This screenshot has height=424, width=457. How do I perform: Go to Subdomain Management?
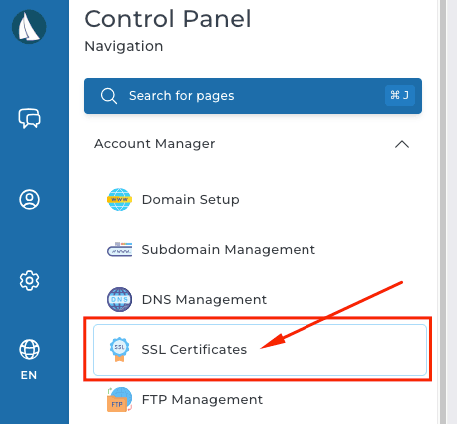228,250
